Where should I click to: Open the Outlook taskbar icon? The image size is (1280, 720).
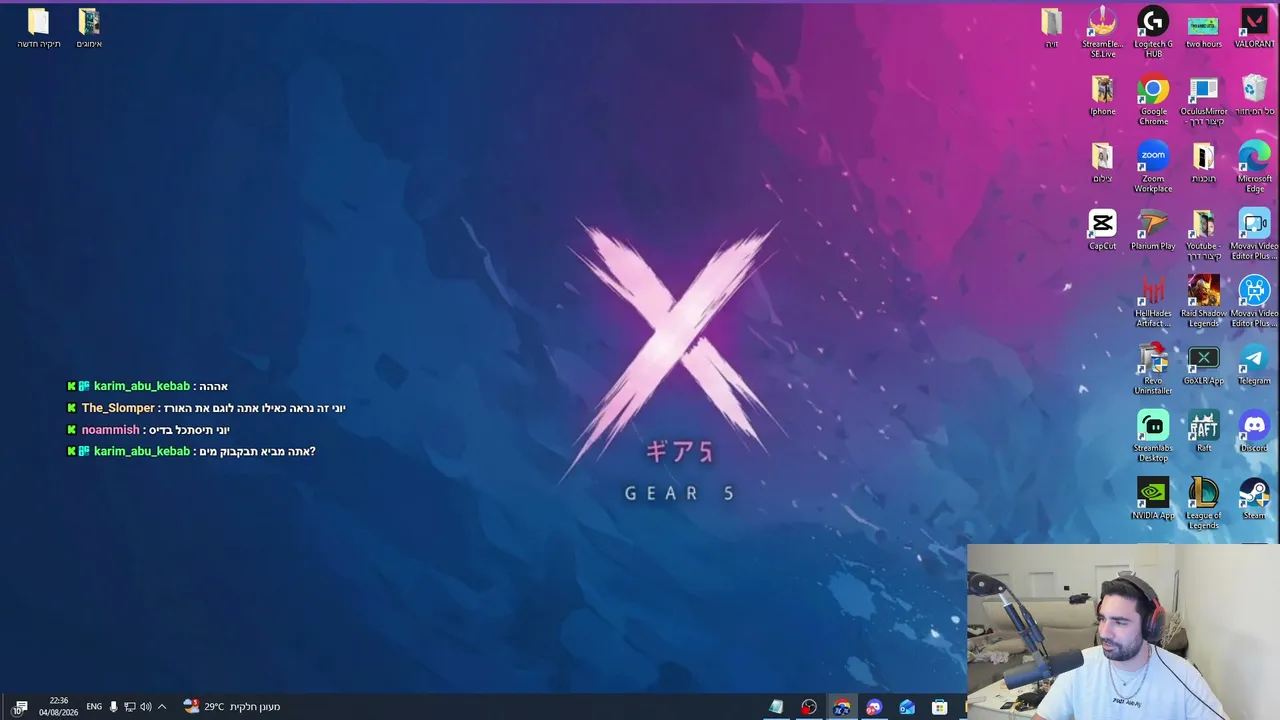click(x=907, y=707)
